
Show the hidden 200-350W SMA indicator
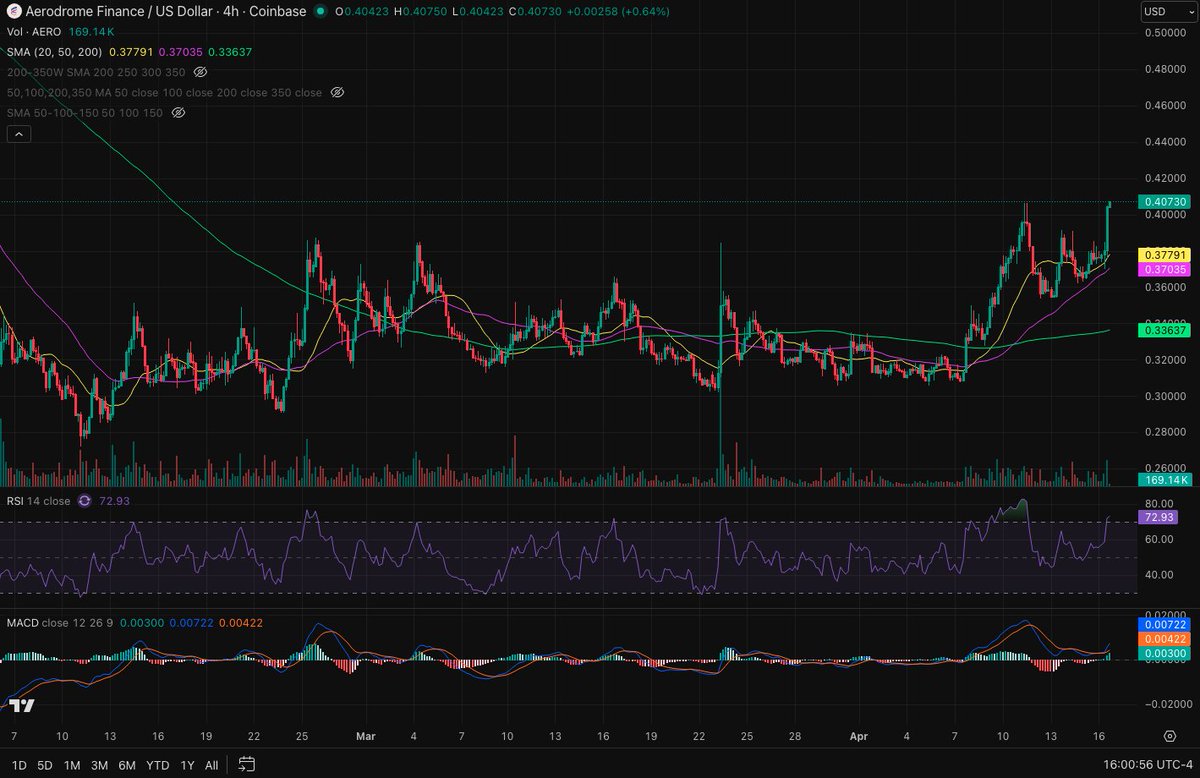coord(200,72)
